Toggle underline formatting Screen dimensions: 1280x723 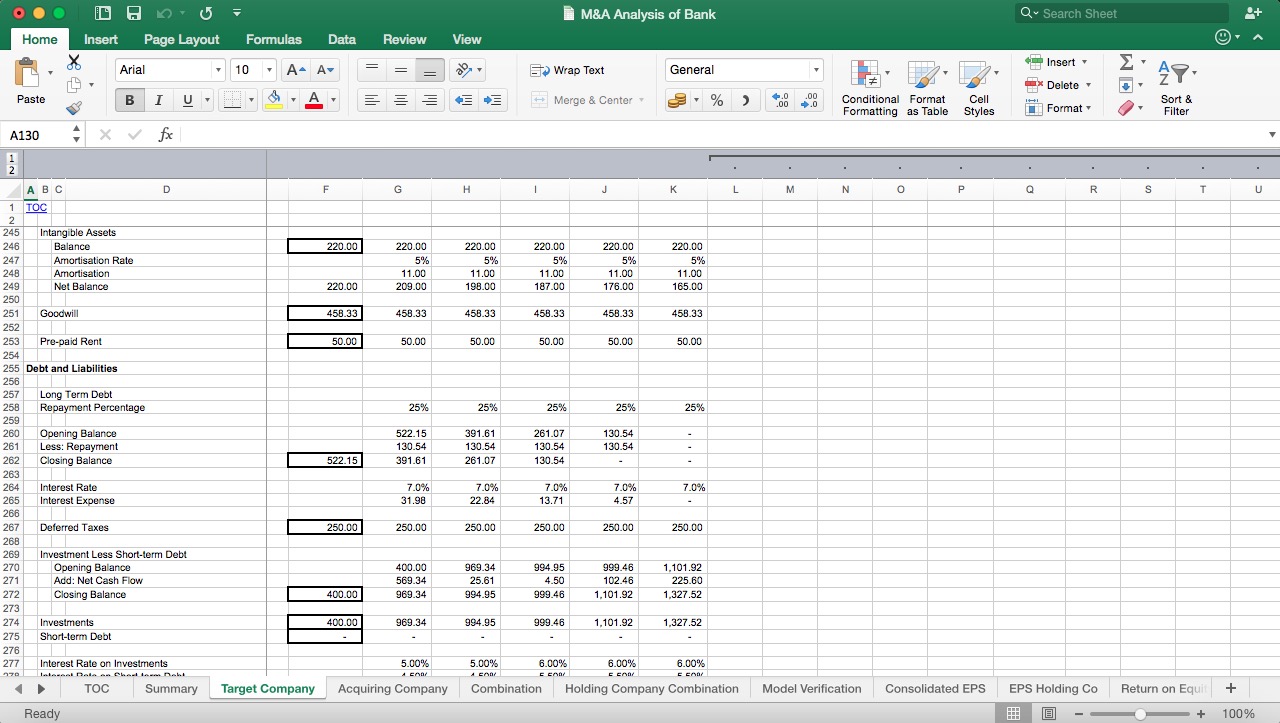tap(187, 100)
